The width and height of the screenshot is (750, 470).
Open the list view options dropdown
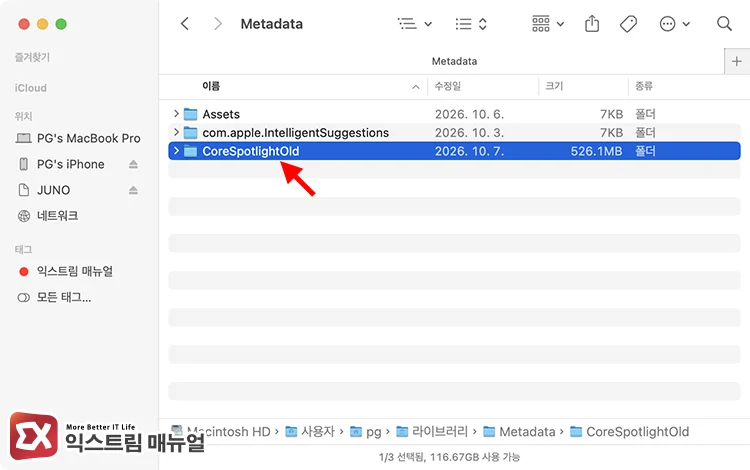tap(415, 23)
